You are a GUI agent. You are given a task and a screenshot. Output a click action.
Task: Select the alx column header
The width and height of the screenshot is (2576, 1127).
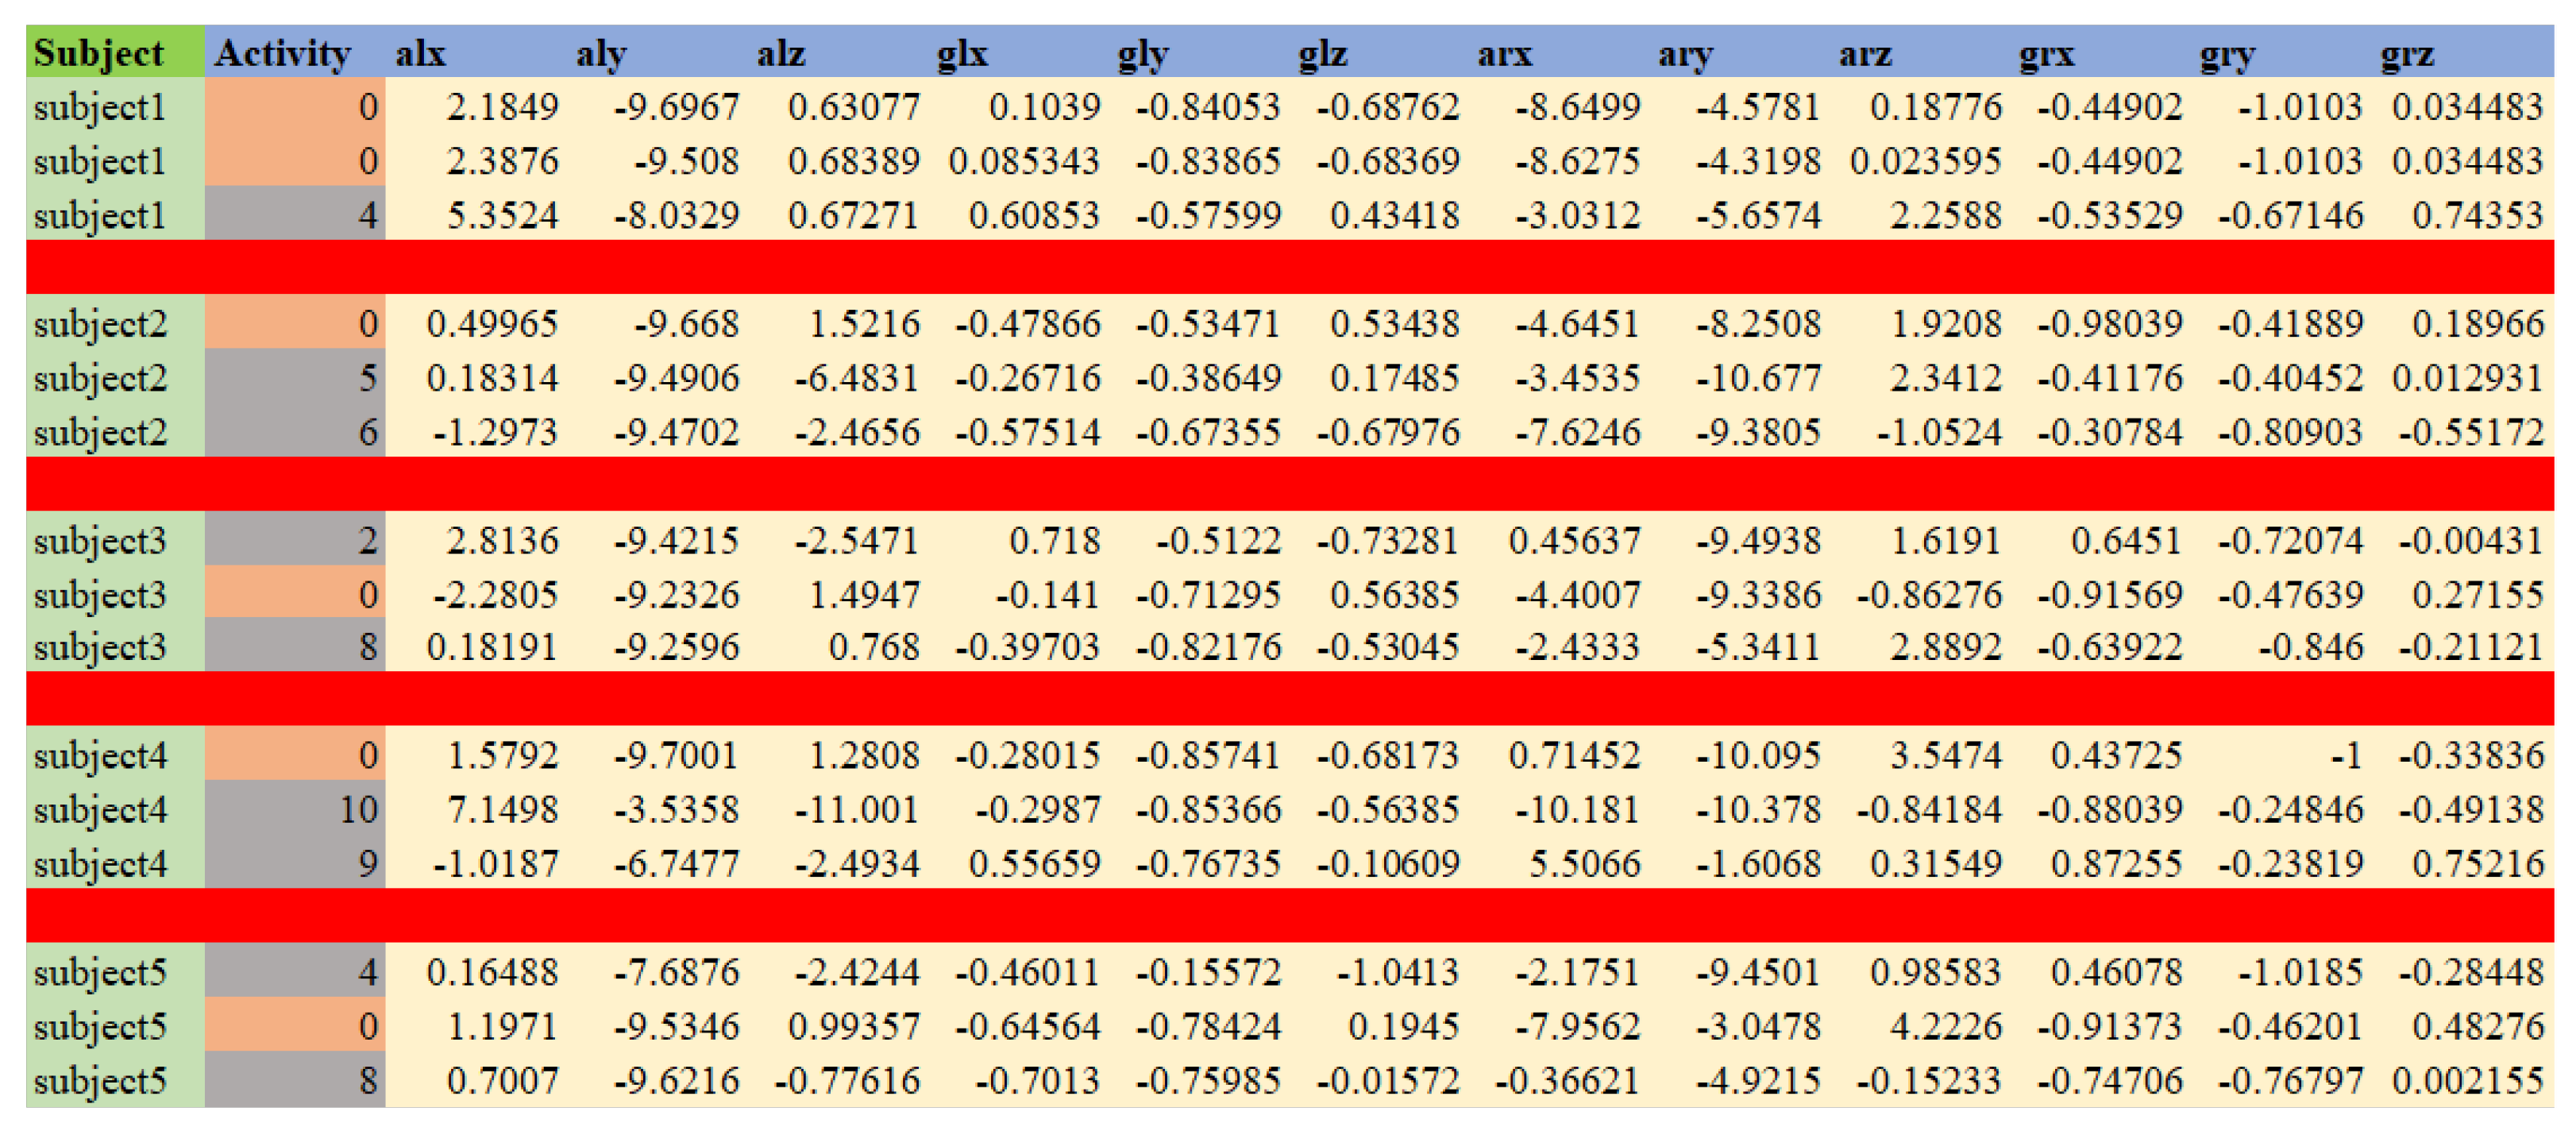421,52
